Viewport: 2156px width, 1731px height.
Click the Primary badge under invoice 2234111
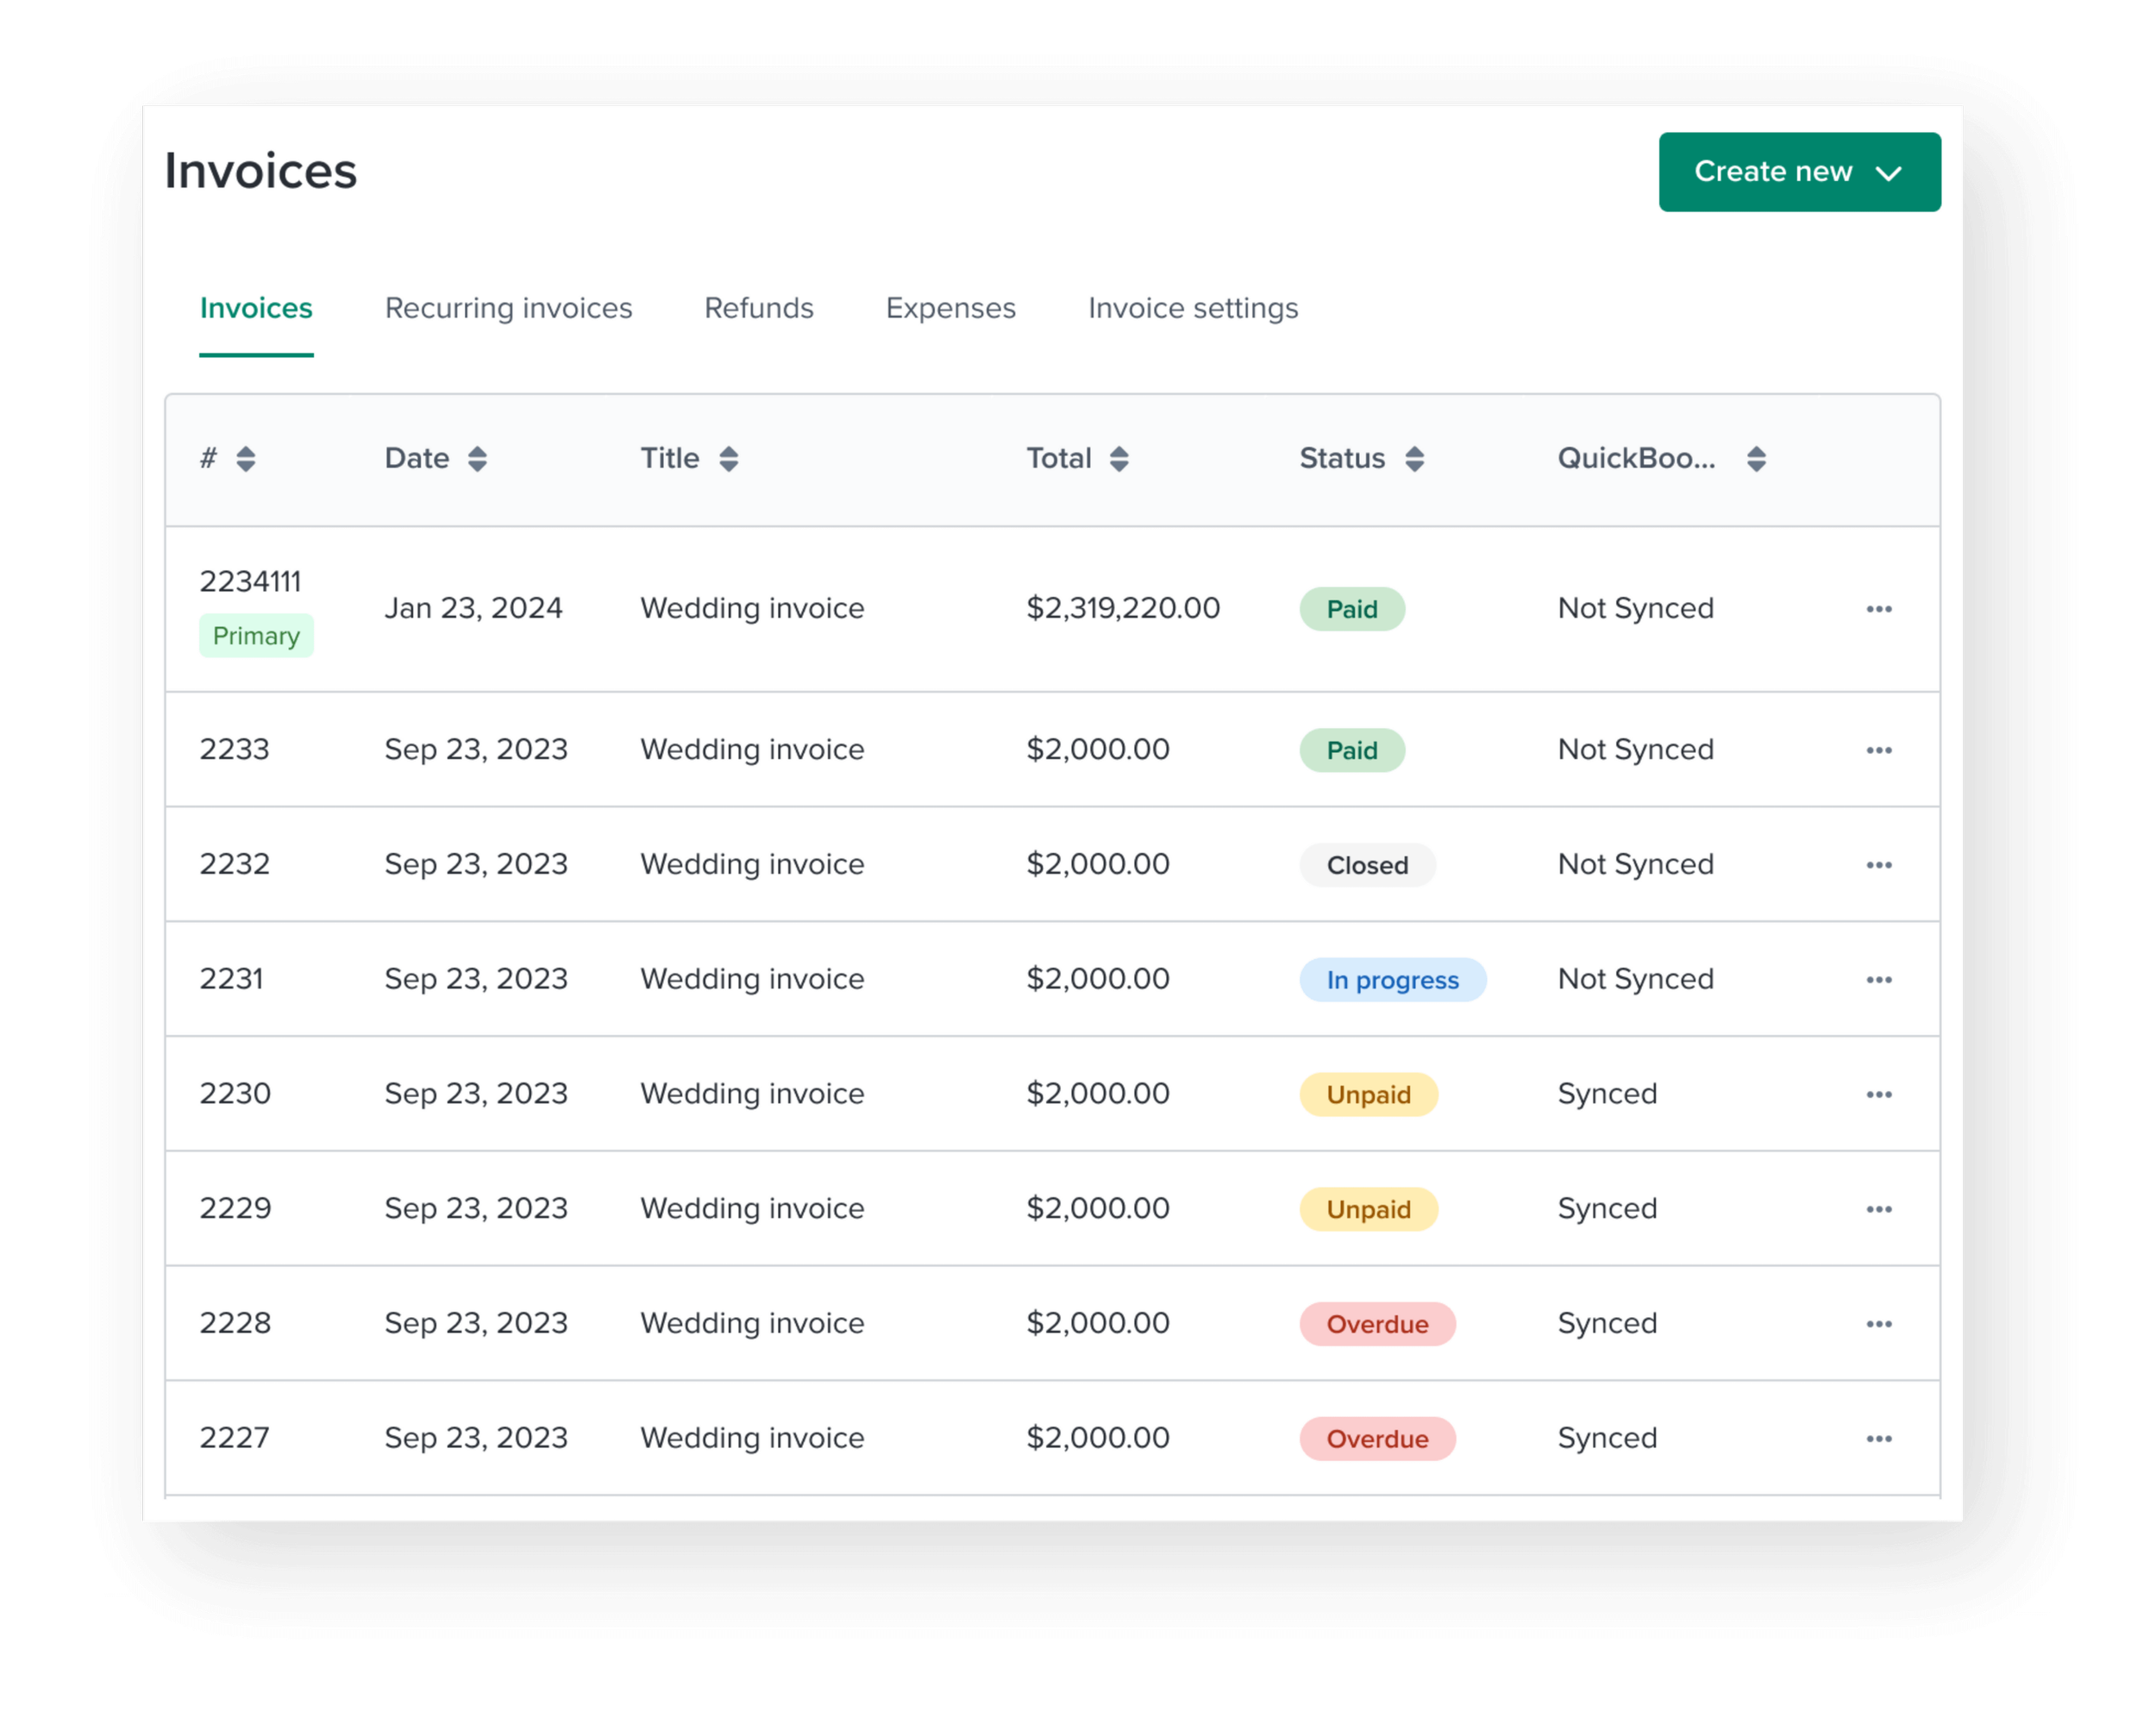tap(256, 636)
